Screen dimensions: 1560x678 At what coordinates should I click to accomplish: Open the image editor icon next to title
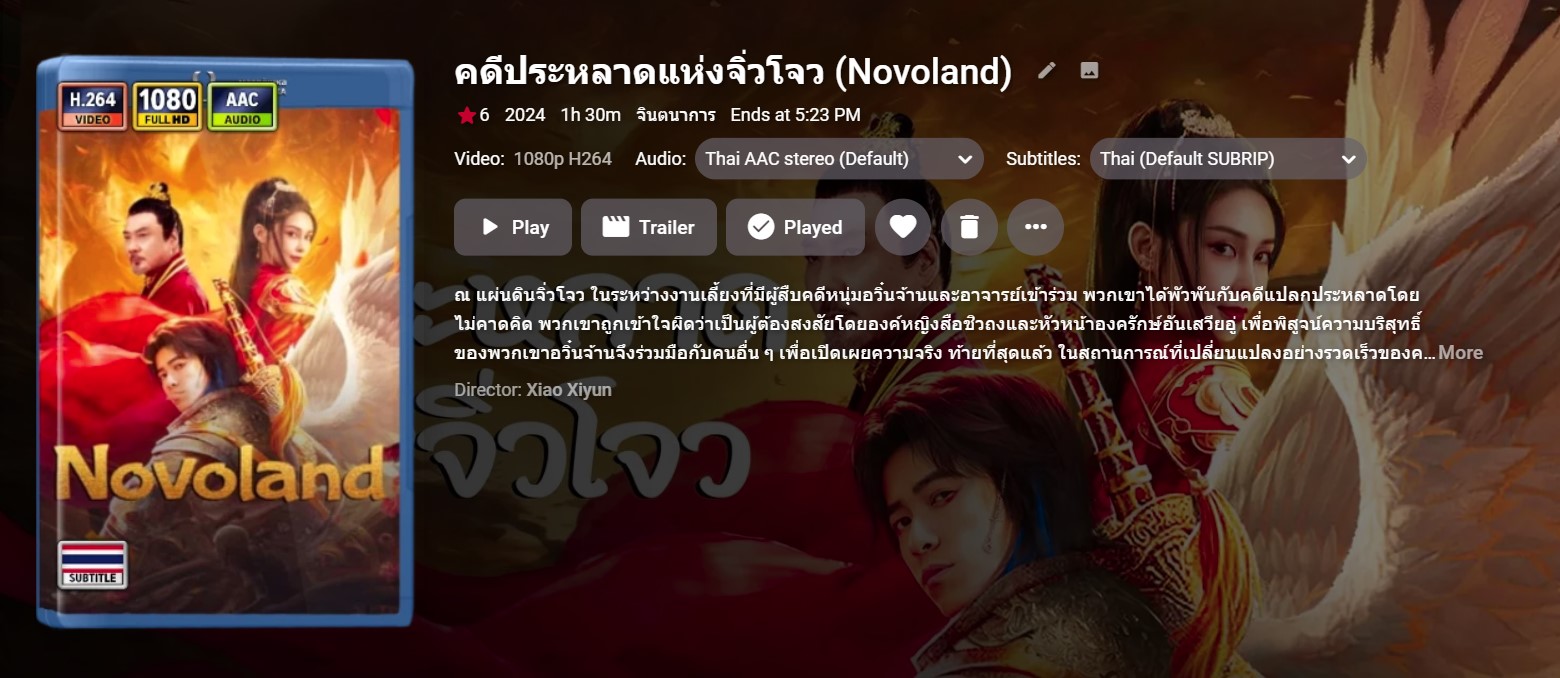1090,70
